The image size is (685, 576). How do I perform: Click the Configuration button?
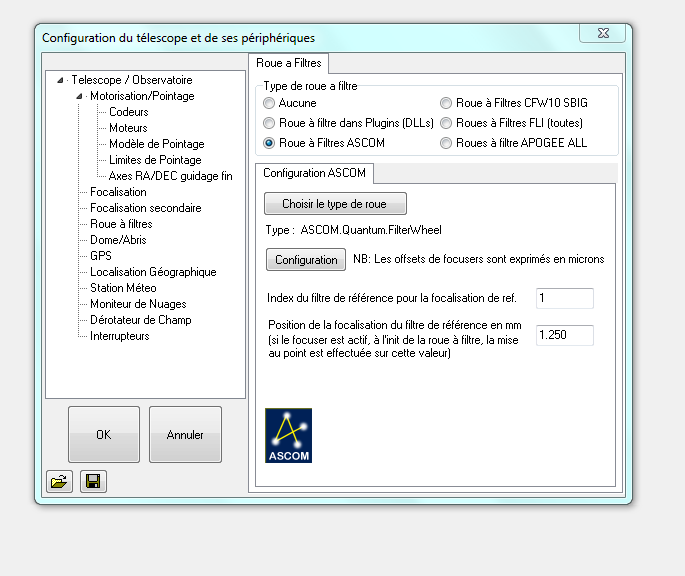pyautogui.click(x=306, y=260)
